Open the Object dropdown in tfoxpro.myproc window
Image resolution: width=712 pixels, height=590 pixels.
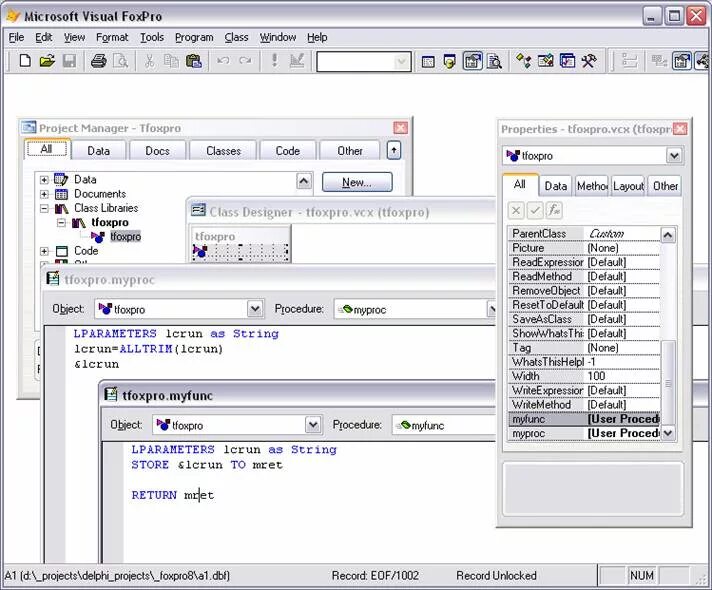point(255,309)
